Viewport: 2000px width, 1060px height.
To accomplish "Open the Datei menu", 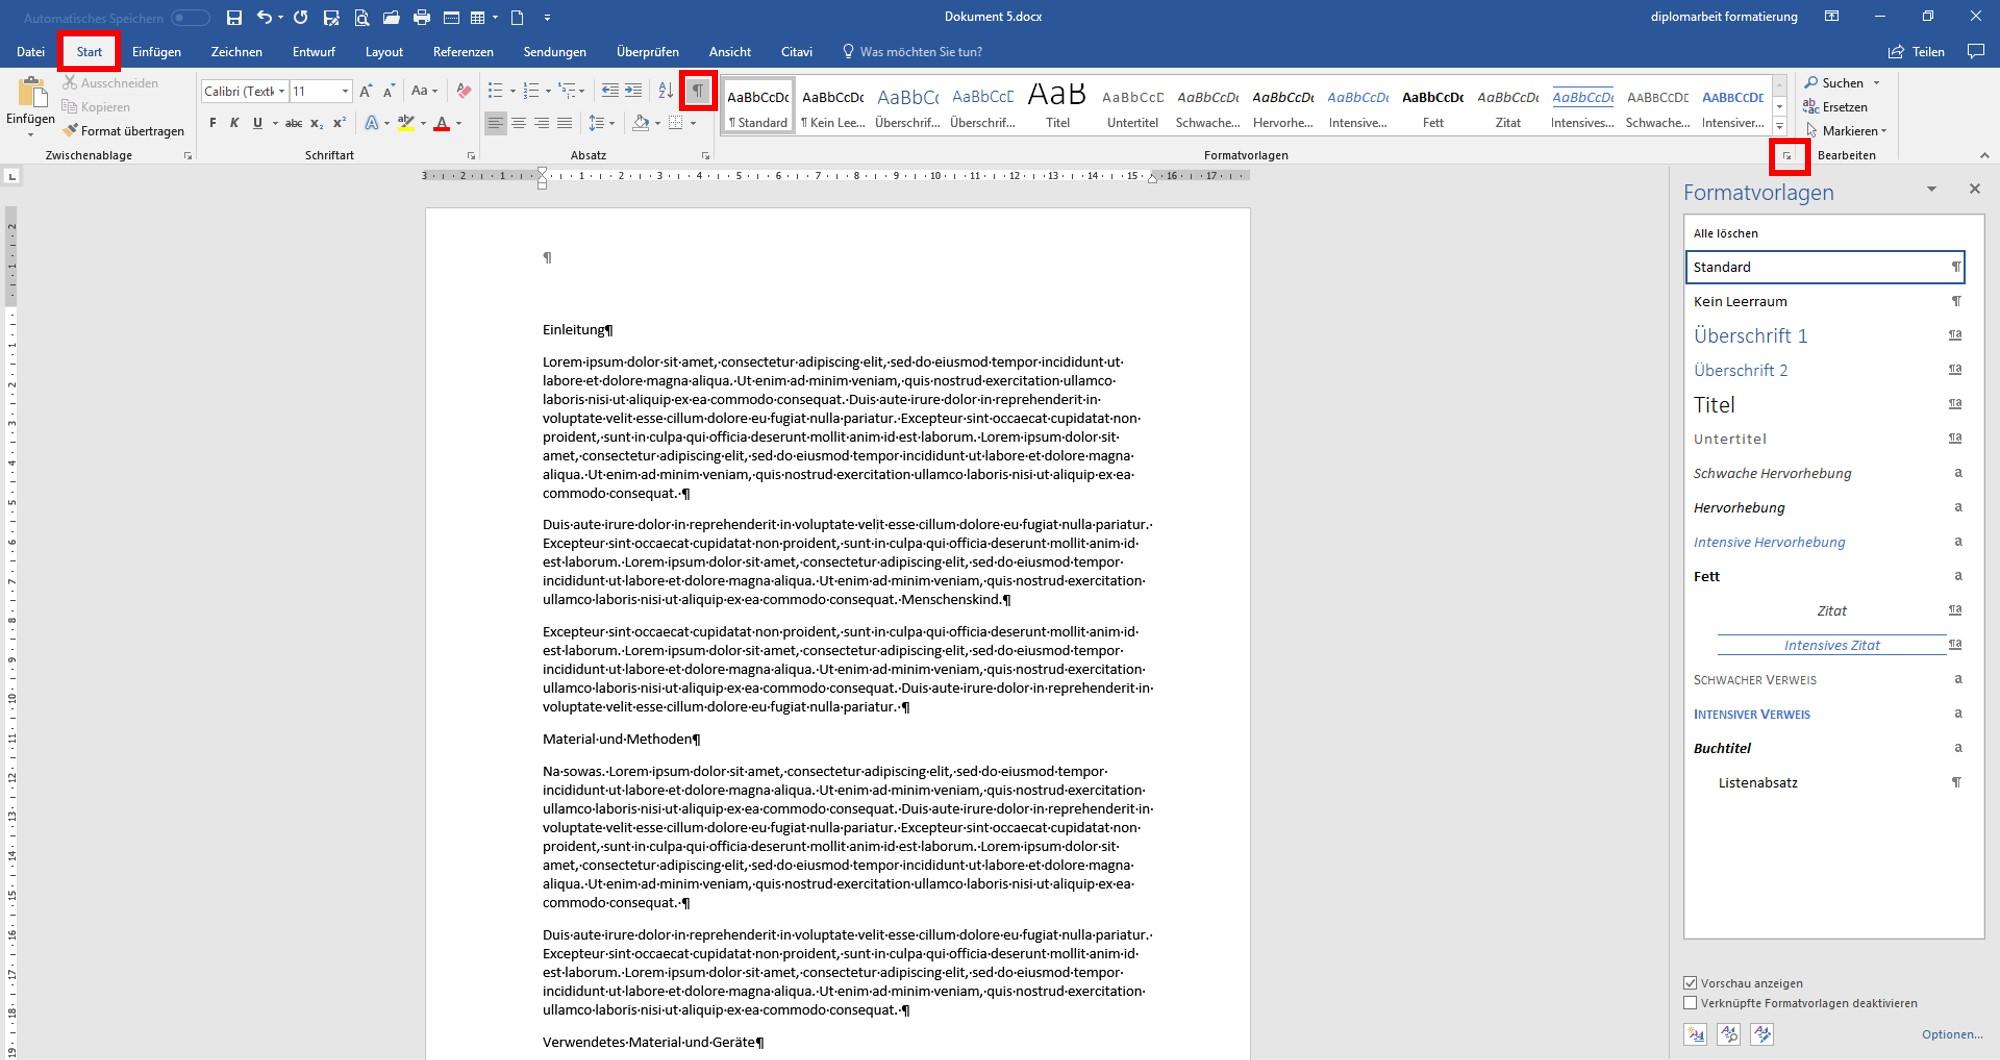I will point(30,52).
